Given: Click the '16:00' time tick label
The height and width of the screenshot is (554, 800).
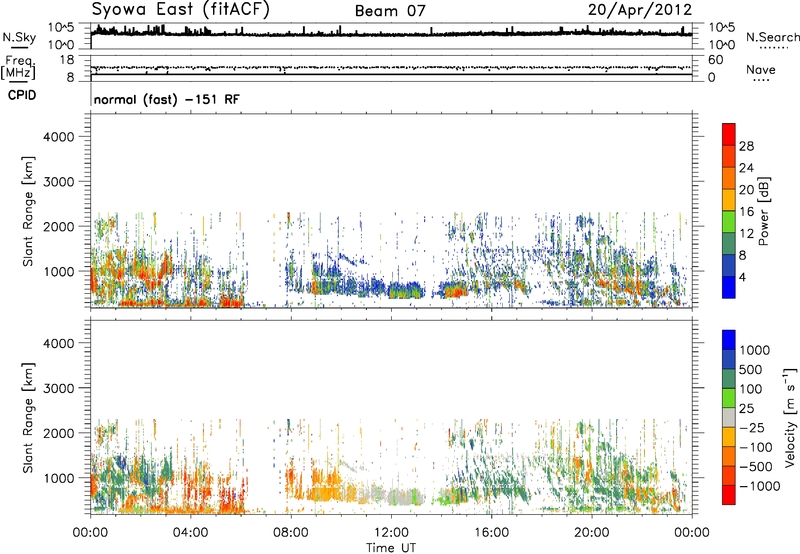Looking at the screenshot, I should click(491, 533).
